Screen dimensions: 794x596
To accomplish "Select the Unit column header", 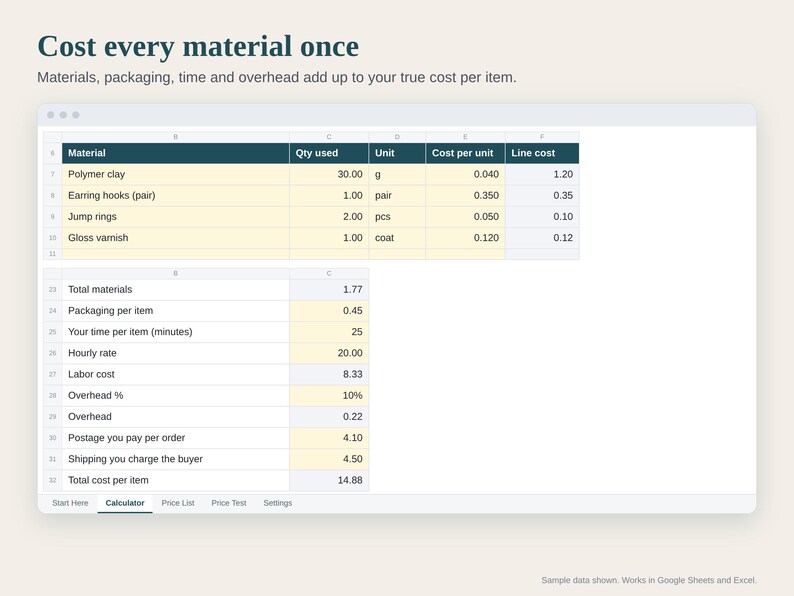I will coord(397,153).
